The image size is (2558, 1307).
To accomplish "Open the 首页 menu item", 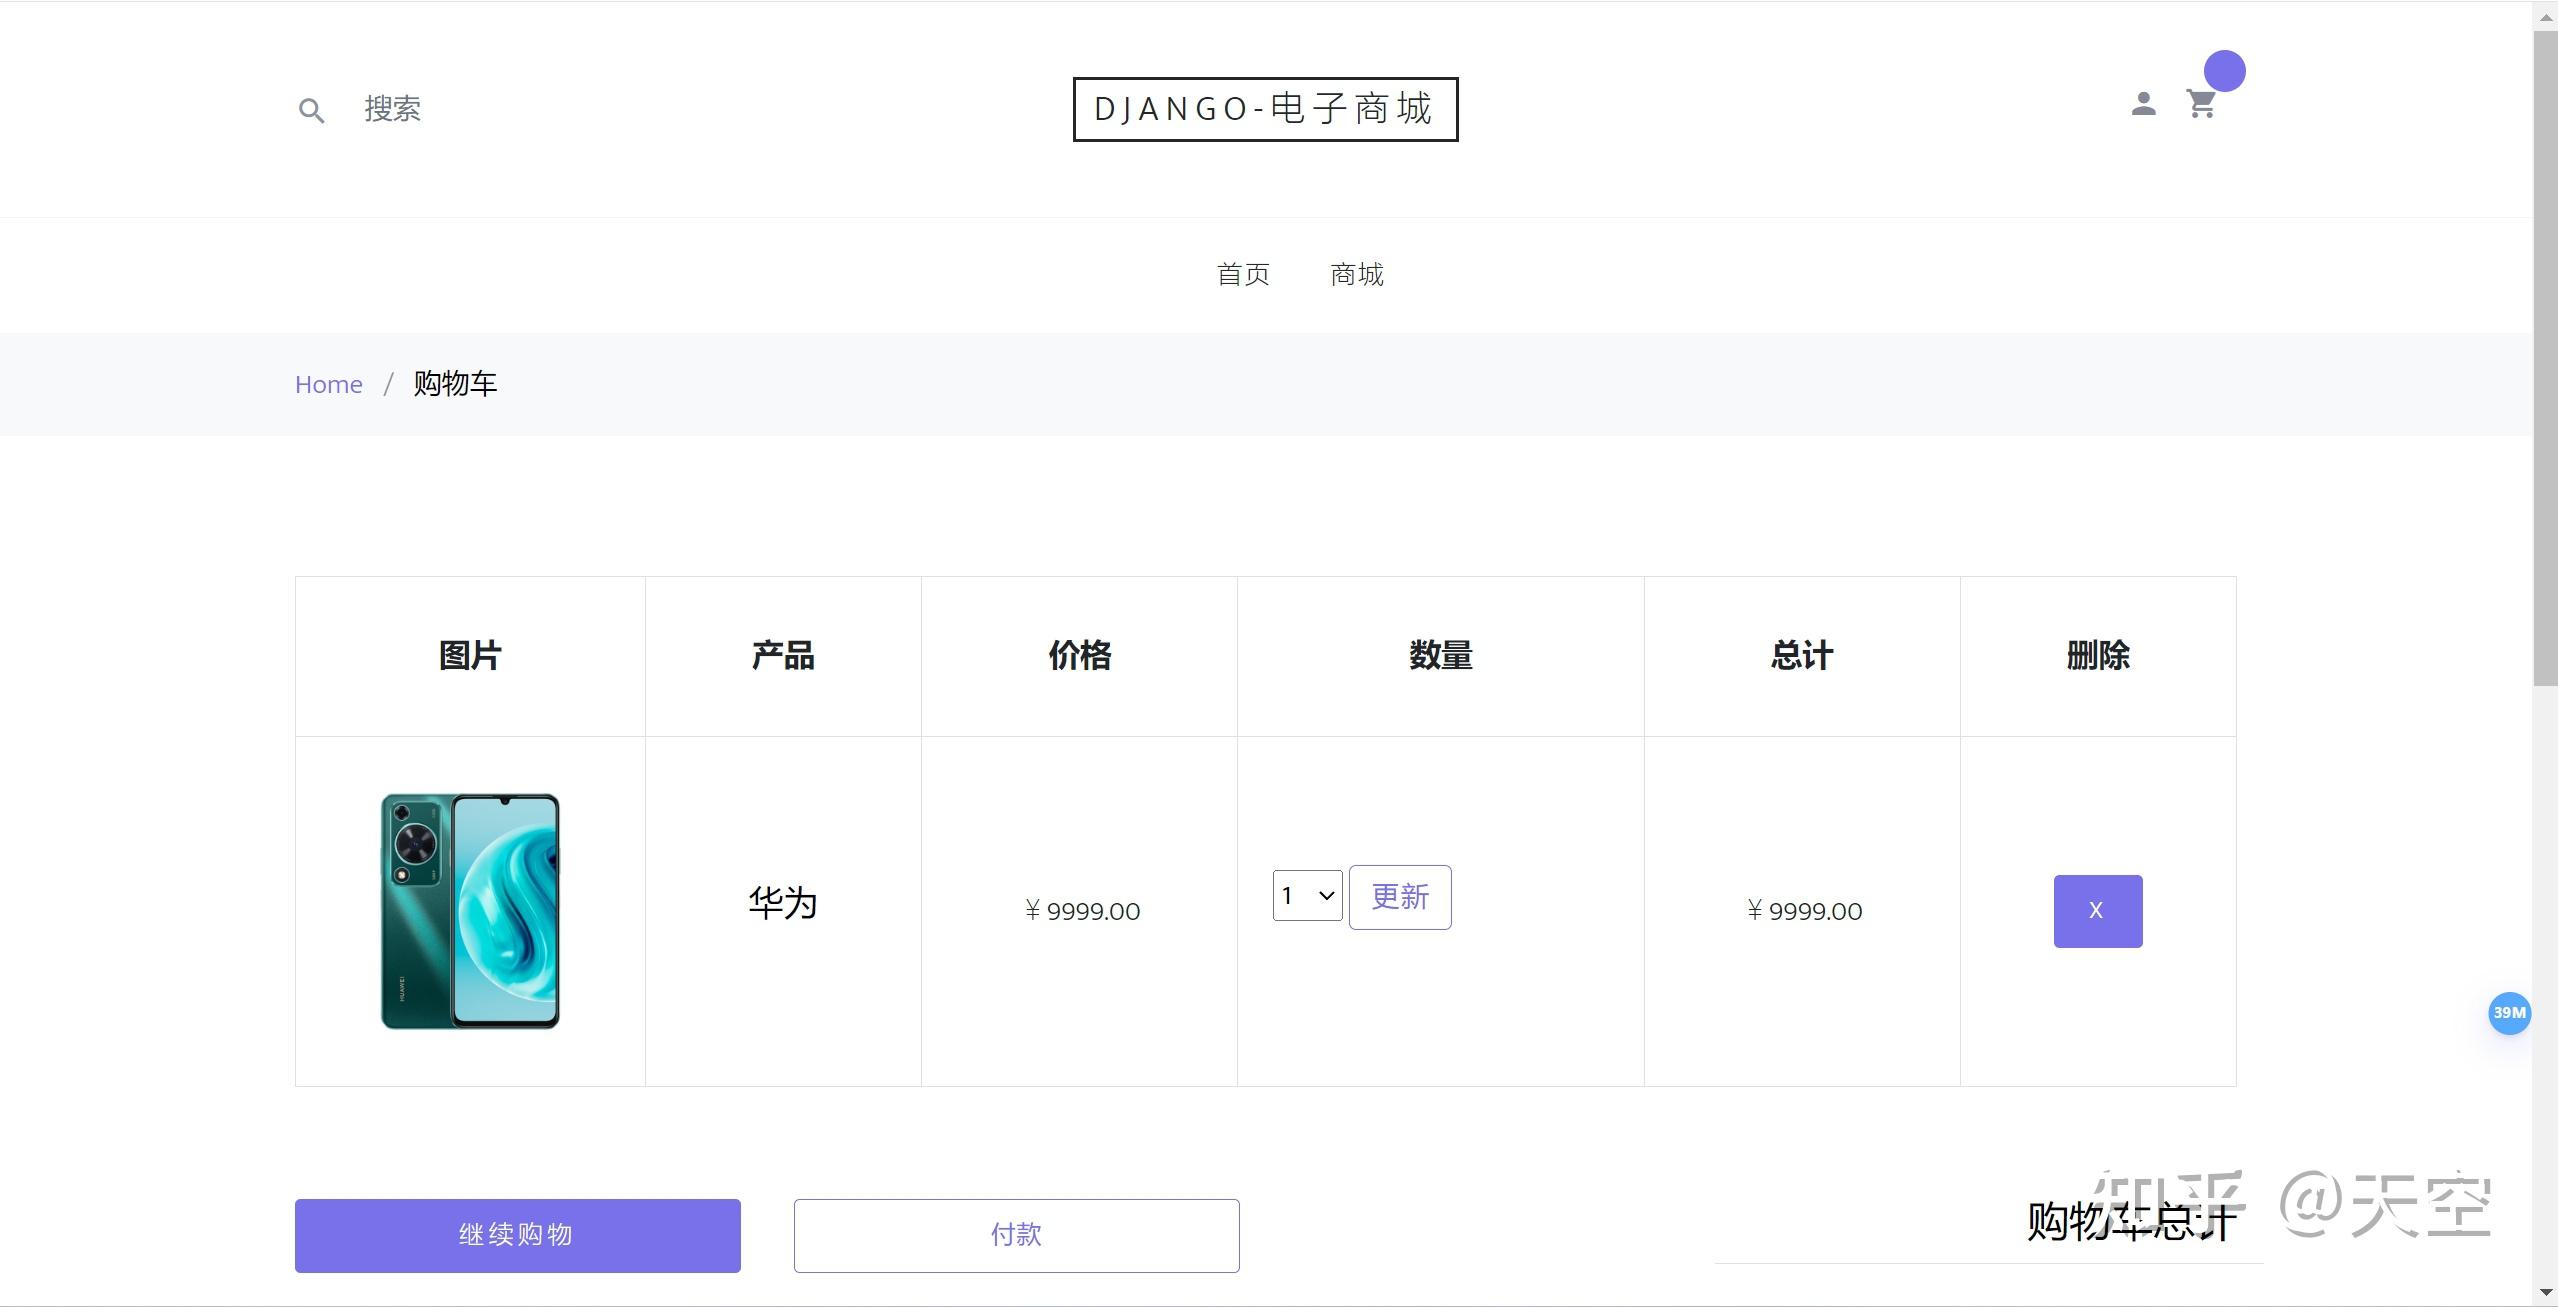I will tap(1242, 274).
